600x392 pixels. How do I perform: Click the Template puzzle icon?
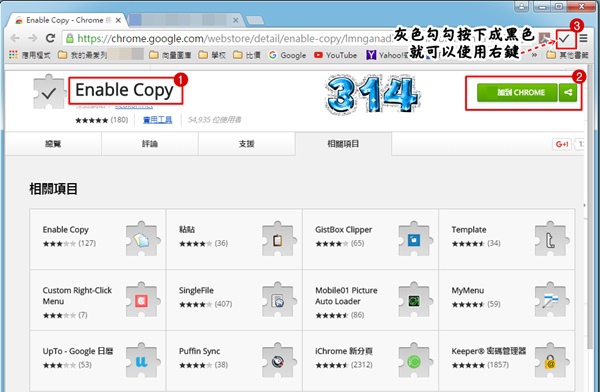click(x=551, y=239)
